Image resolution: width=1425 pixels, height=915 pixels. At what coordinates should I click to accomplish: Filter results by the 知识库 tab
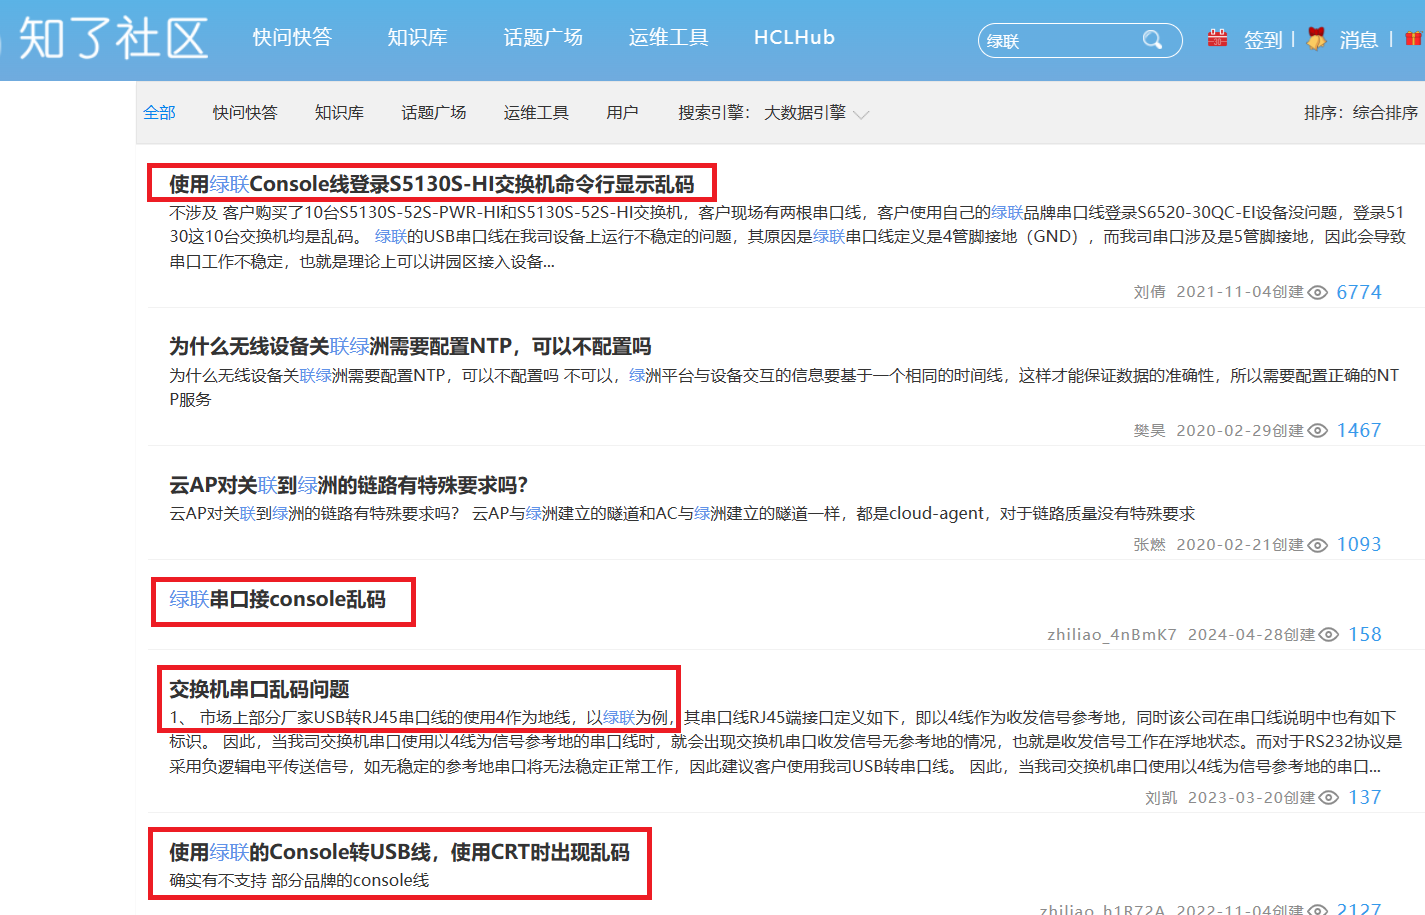(339, 113)
